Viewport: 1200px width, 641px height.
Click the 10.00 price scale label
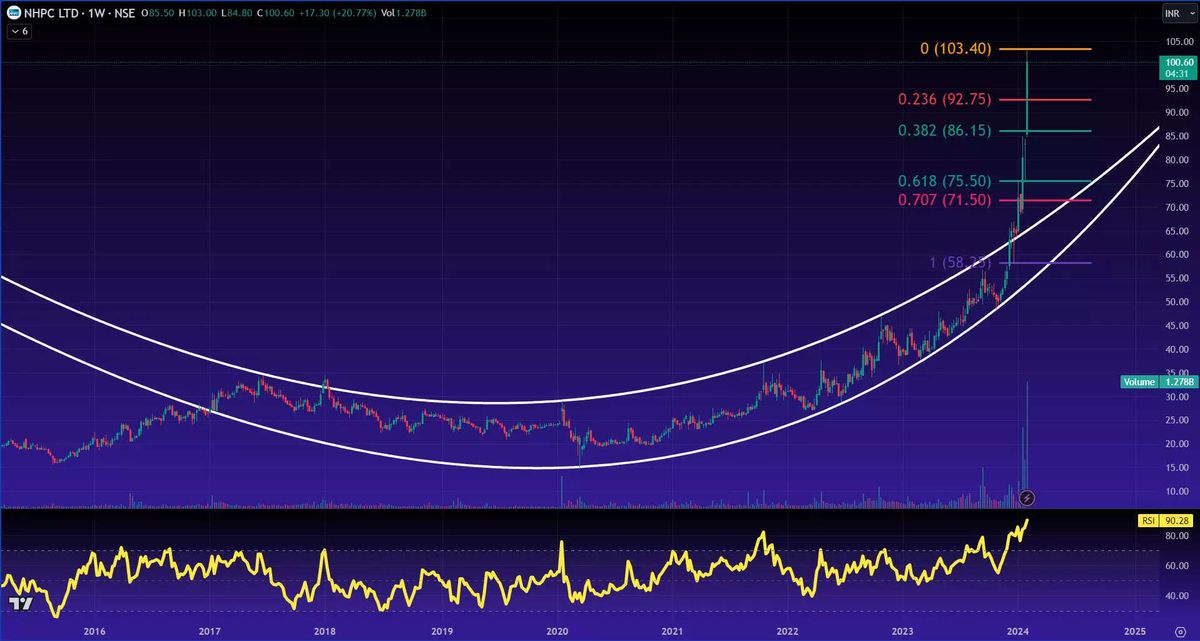pos(1176,492)
